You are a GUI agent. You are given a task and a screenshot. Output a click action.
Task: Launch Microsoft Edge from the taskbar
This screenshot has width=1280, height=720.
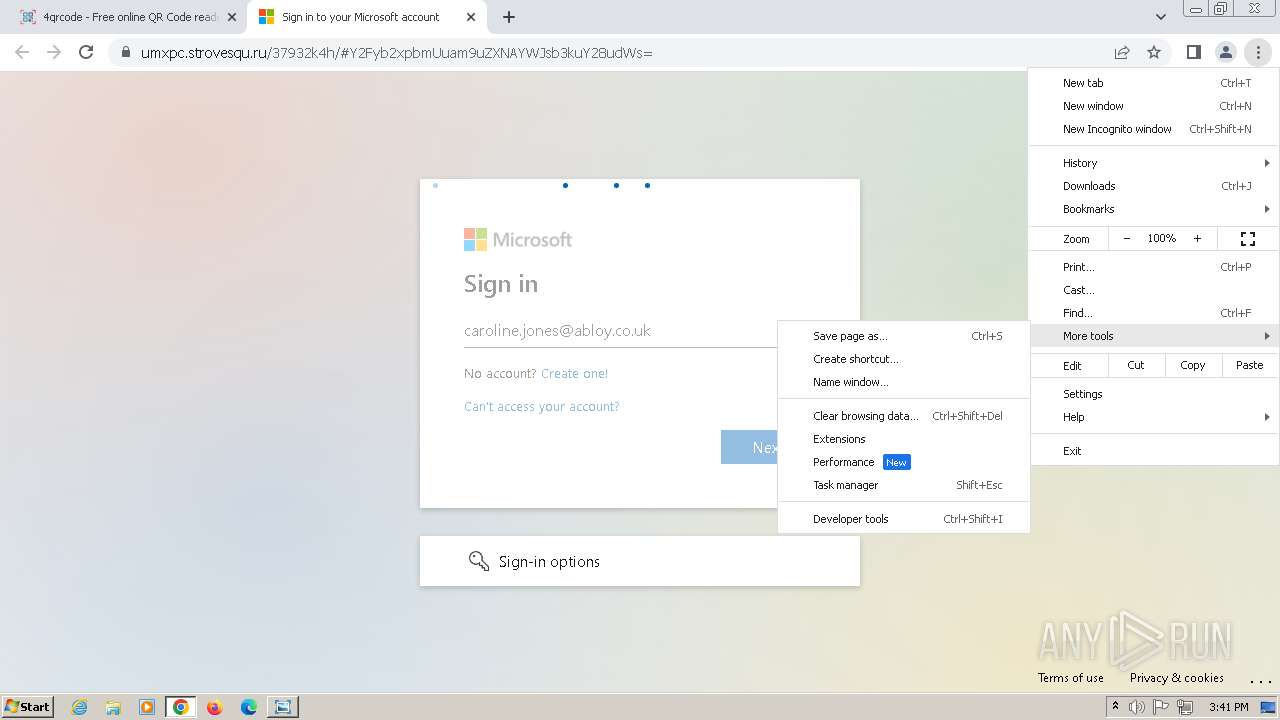point(248,707)
